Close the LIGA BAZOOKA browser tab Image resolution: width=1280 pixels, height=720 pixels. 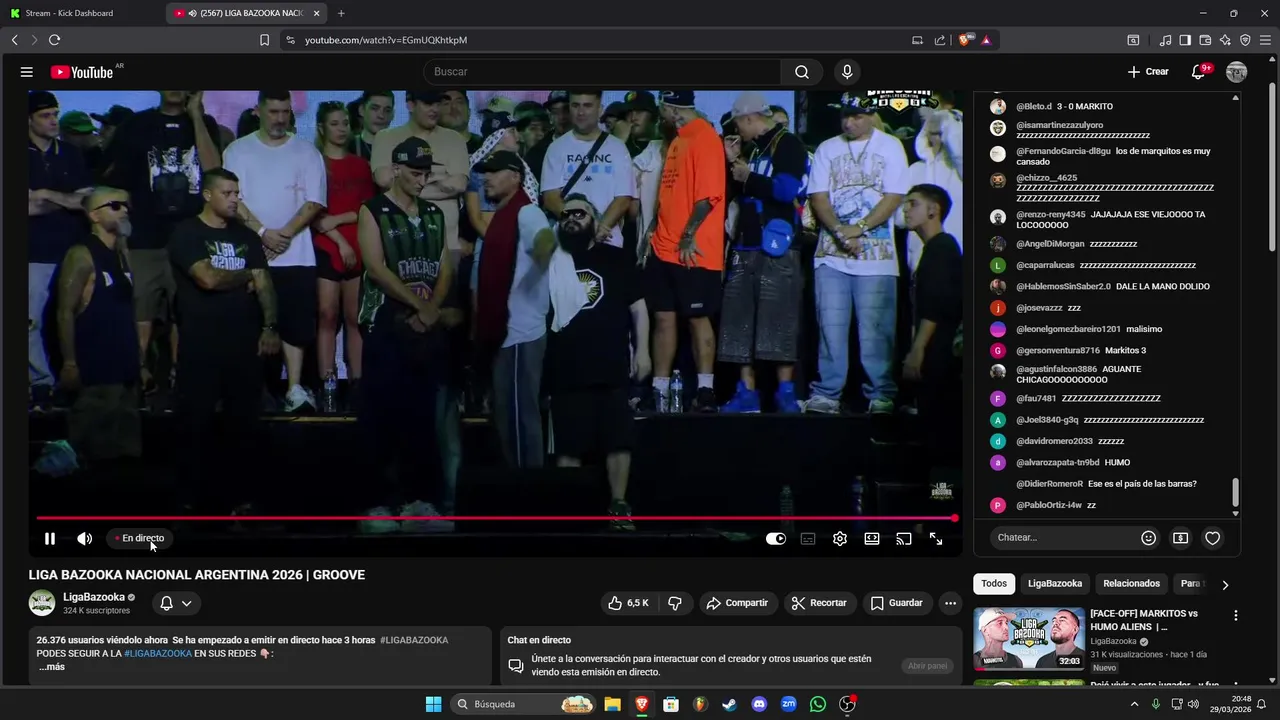click(x=317, y=13)
